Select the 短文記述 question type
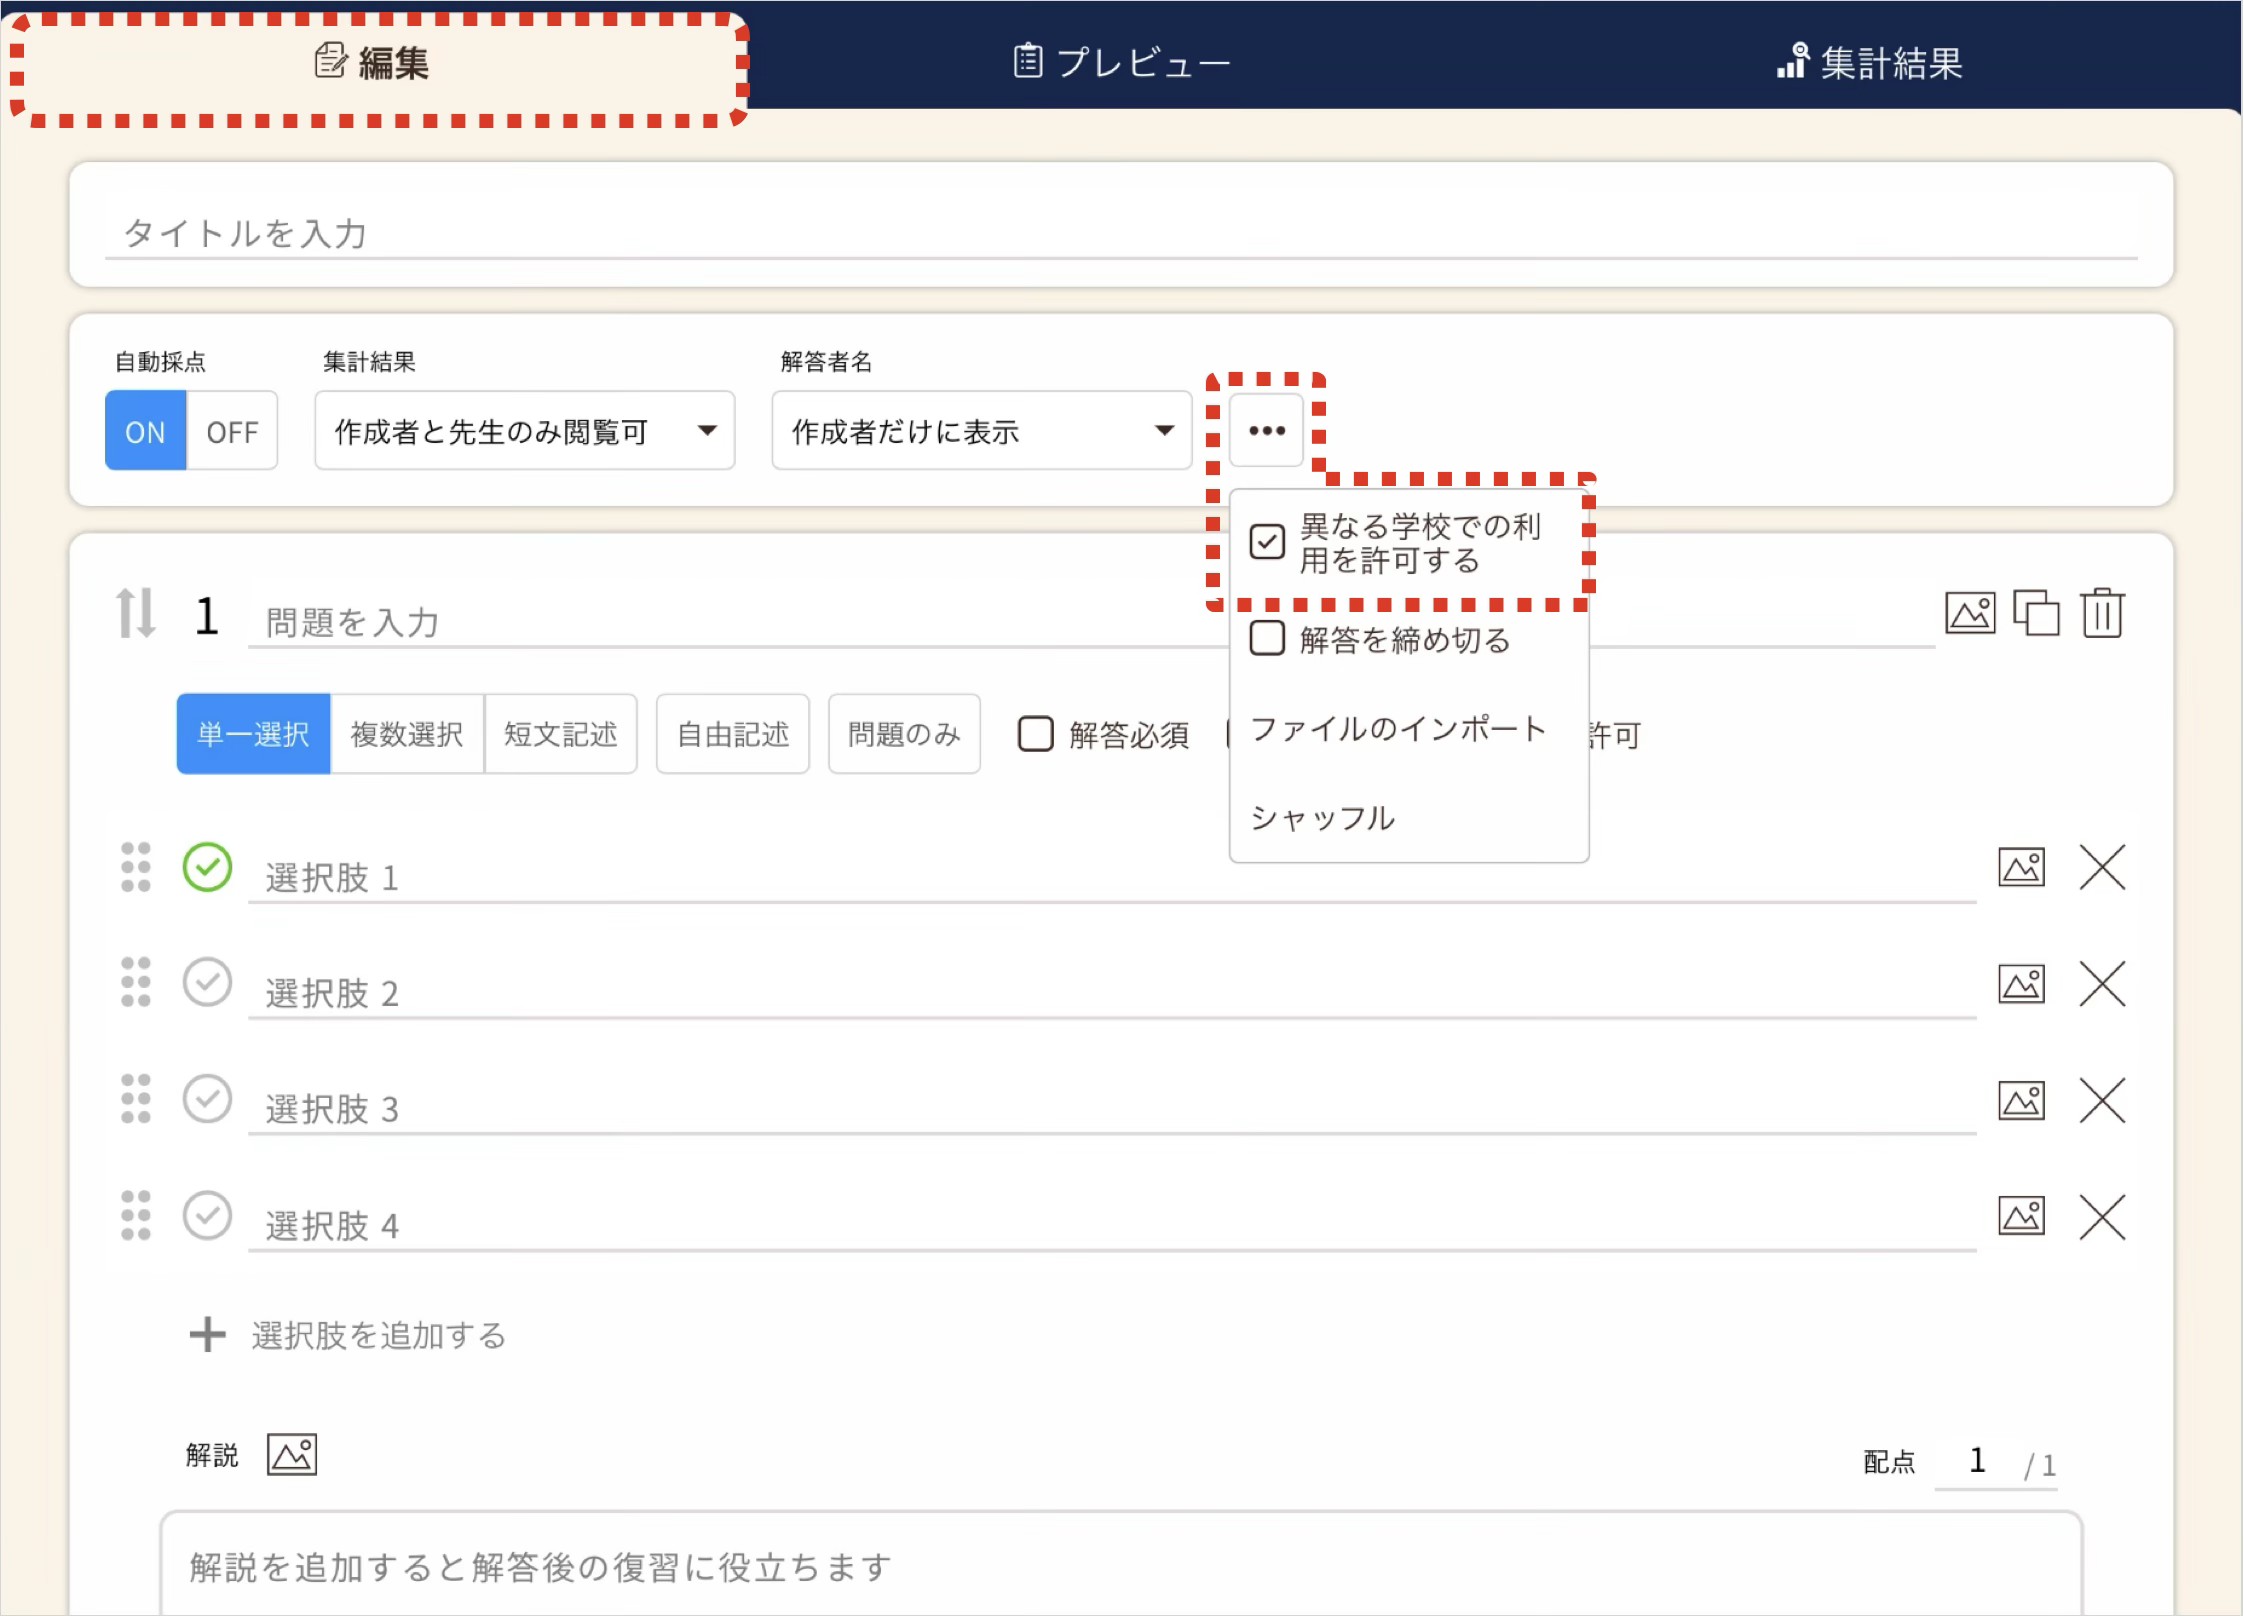This screenshot has height=1616, width=2244. click(x=561, y=734)
